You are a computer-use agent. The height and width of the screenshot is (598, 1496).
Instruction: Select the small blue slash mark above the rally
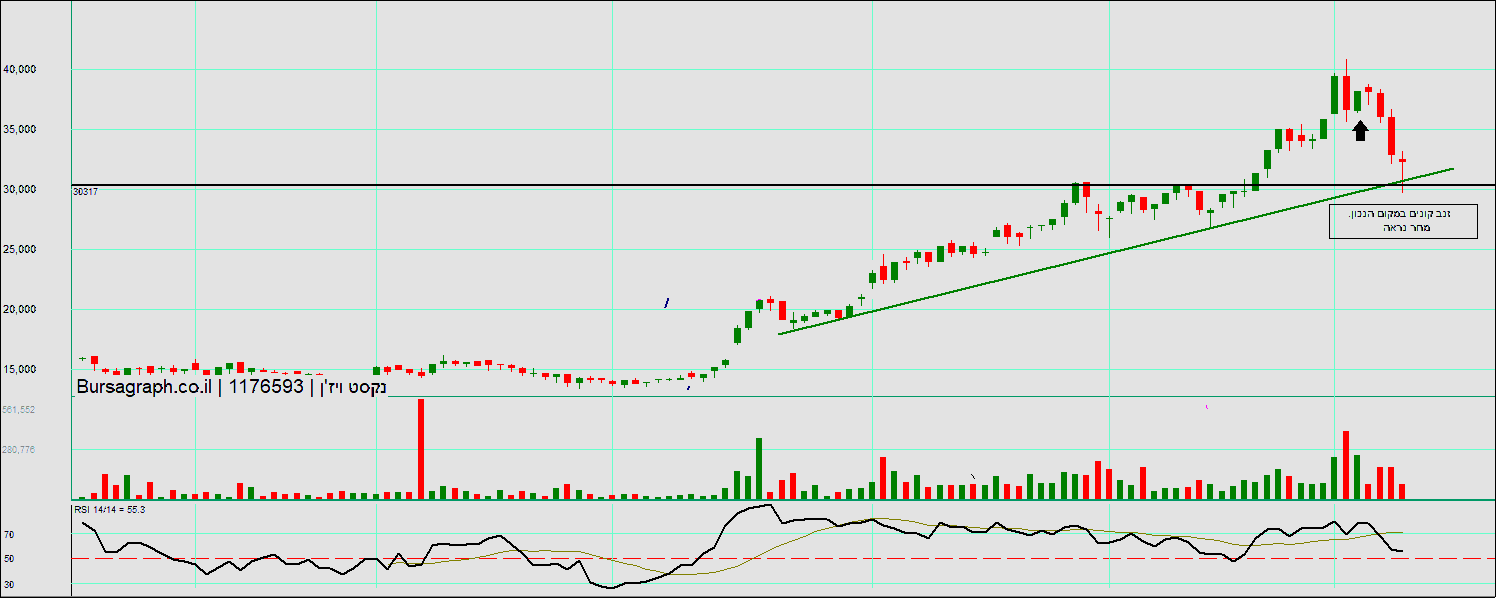click(667, 302)
